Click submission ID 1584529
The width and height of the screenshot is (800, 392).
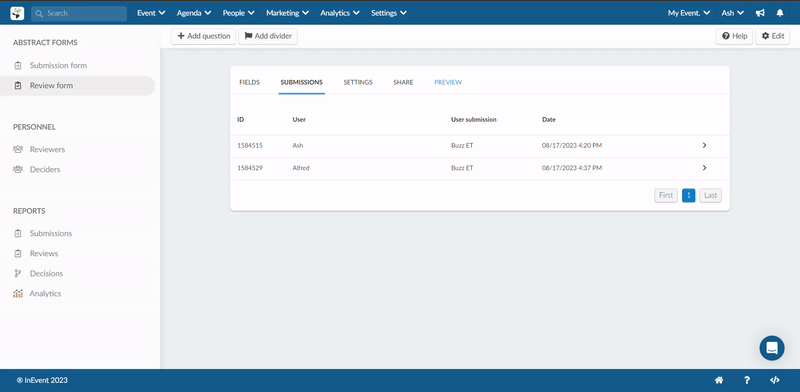click(x=250, y=168)
